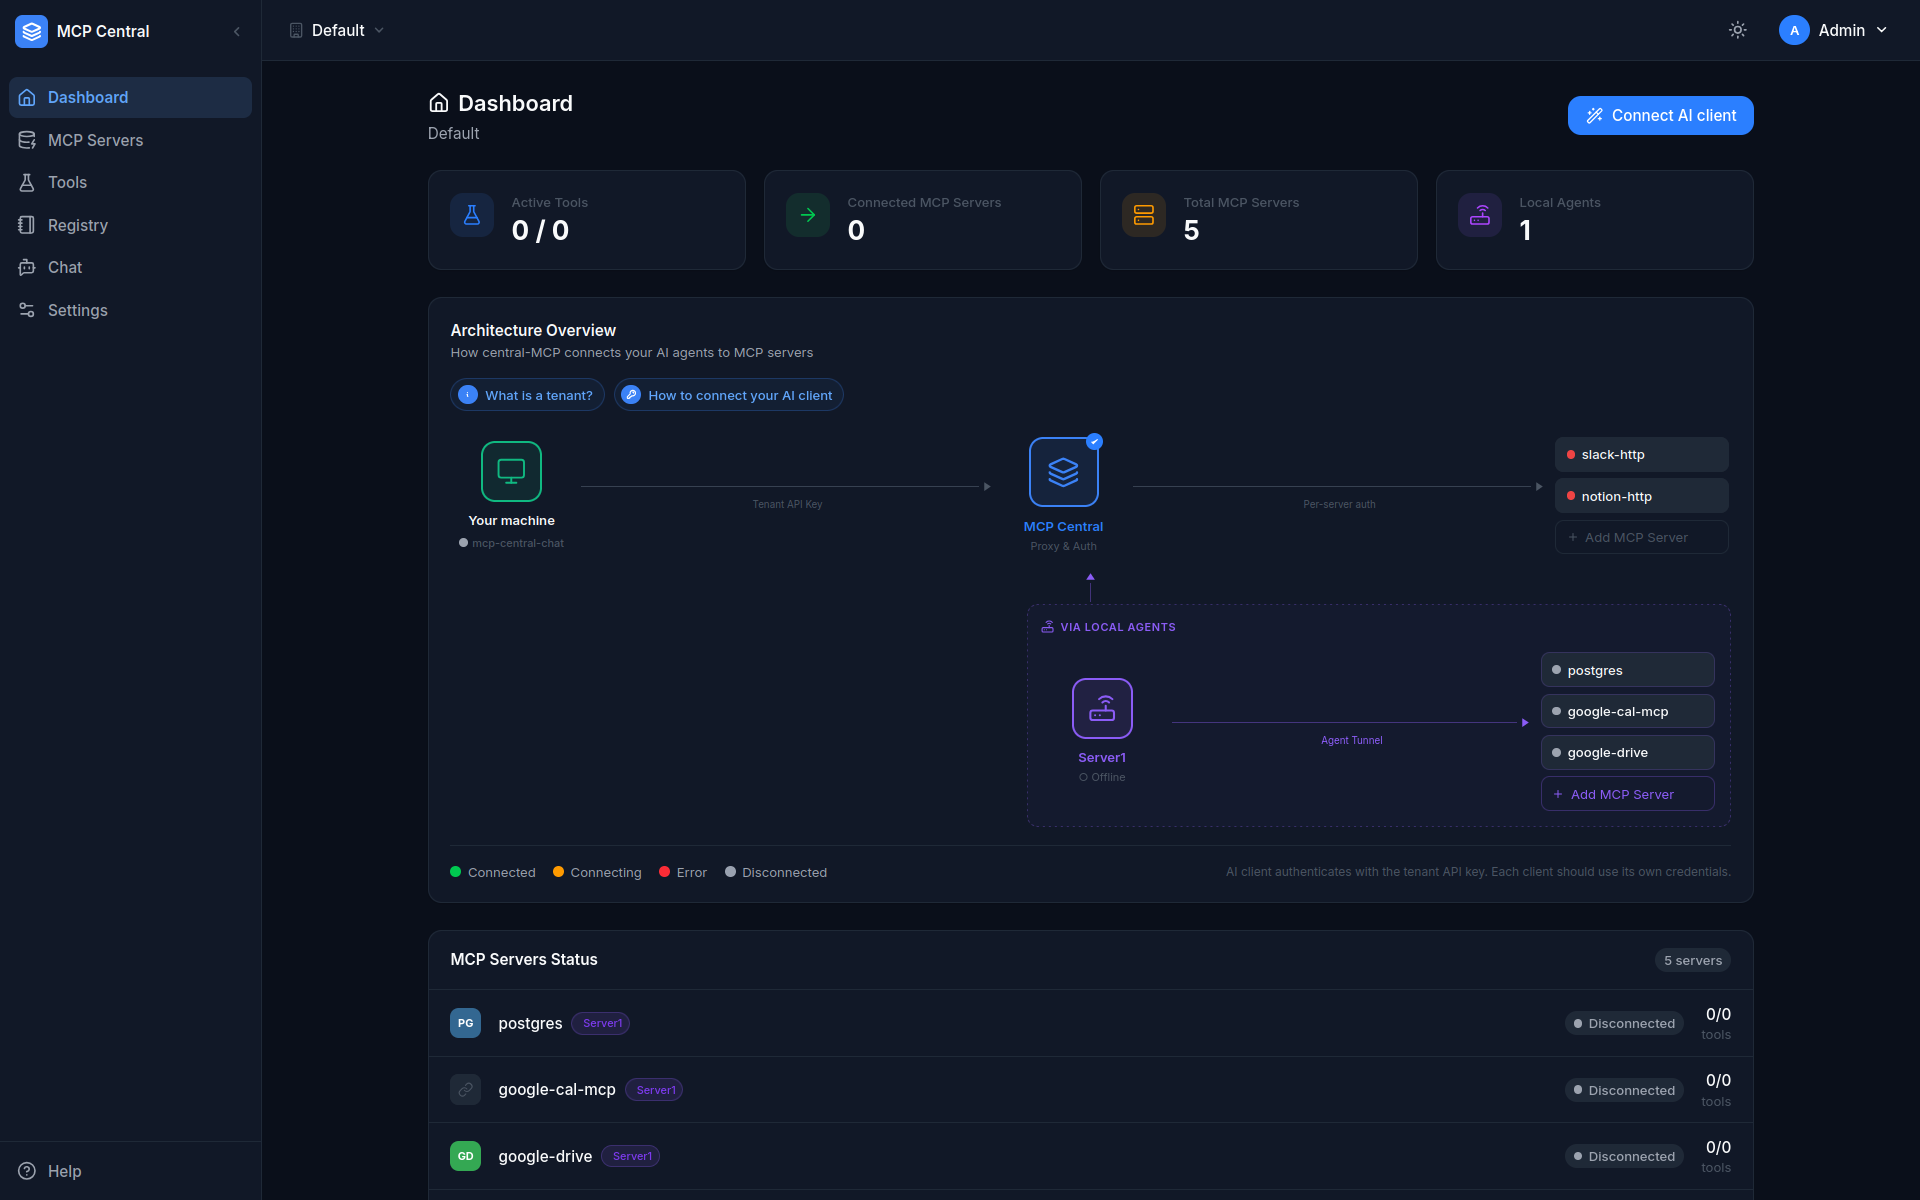This screenshot has height=1200, width=1920.
Task: Click the Chat icon in sidebar
Action: tap(27, 267)
